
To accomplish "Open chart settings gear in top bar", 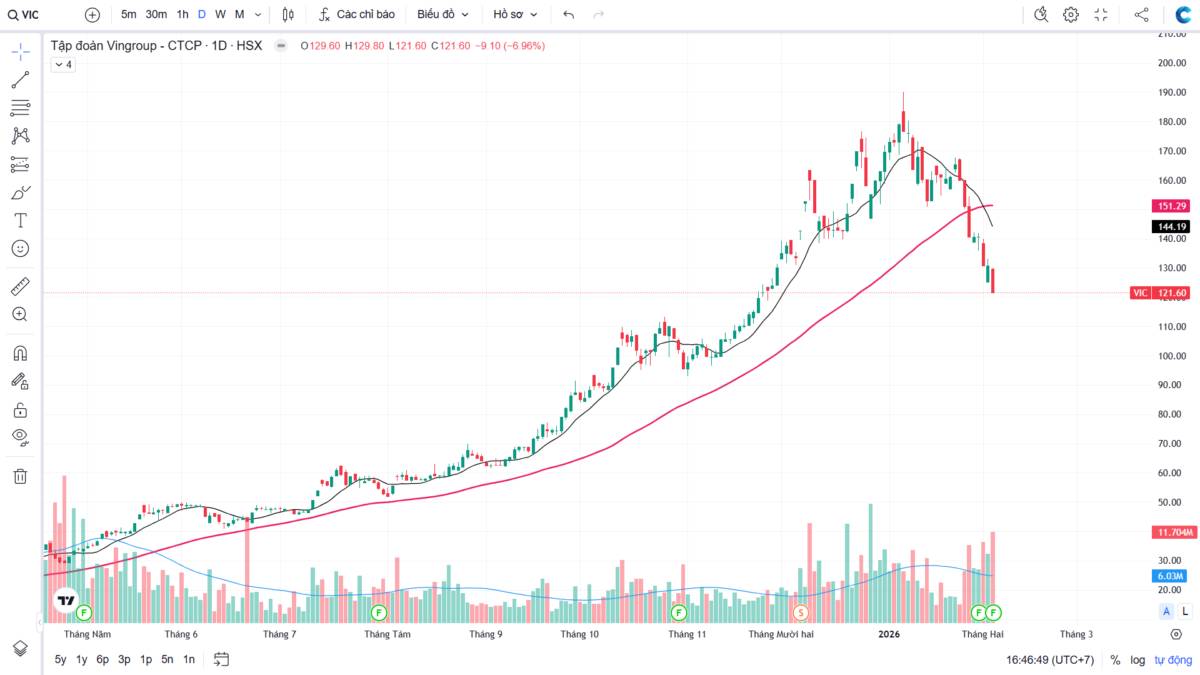I will (1071, 15).
